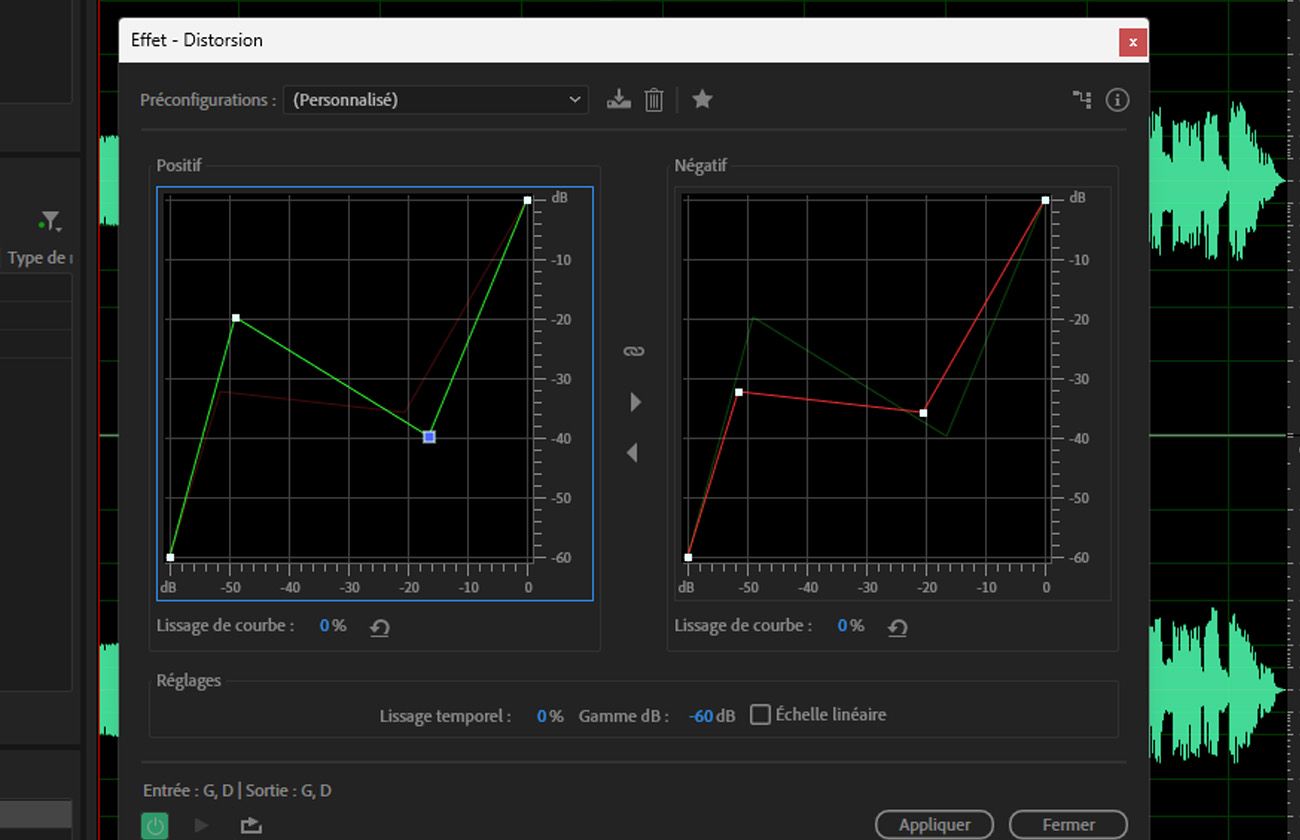Click the 'Réglages' section label

(189, 681)
